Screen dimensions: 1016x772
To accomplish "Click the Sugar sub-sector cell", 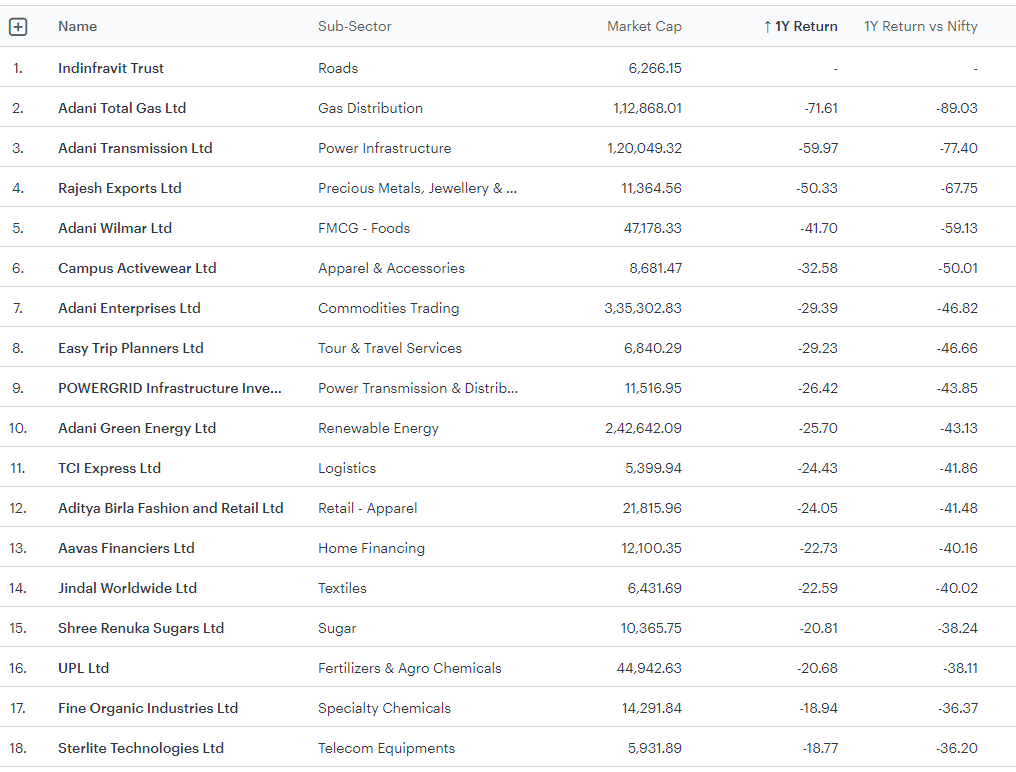I will coord(337,629).
